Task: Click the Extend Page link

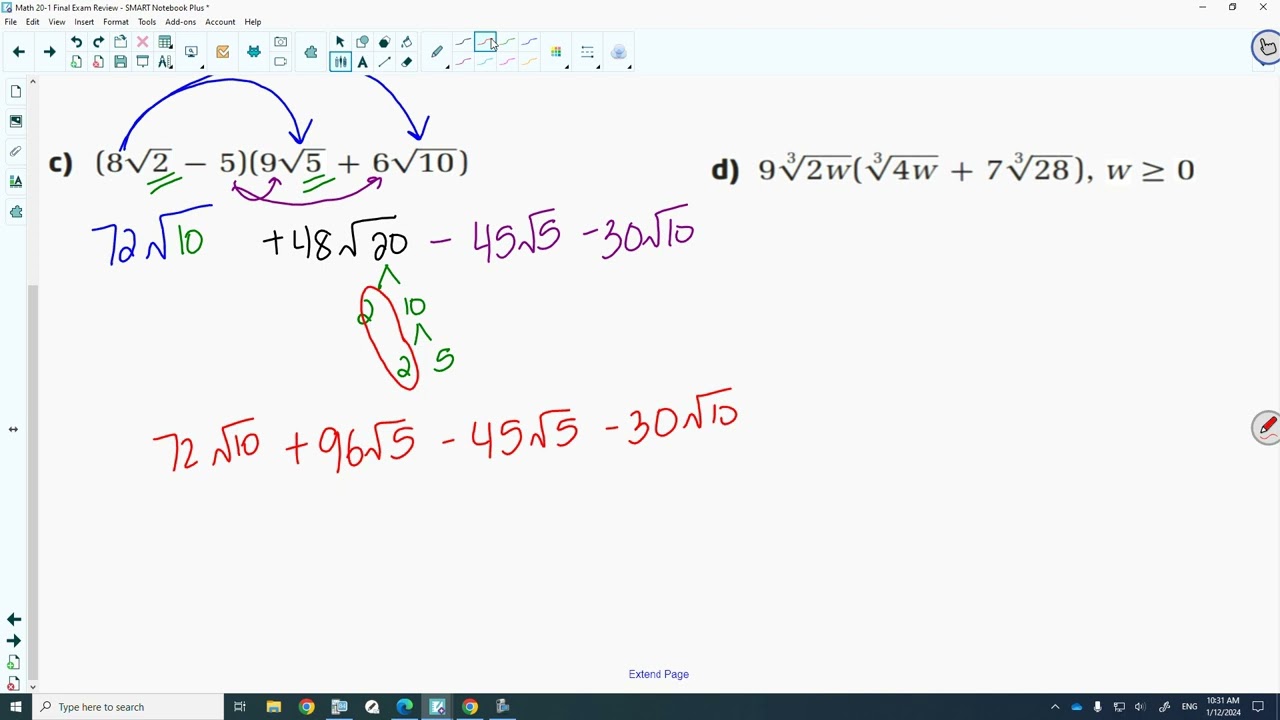Action: [659, 674]
